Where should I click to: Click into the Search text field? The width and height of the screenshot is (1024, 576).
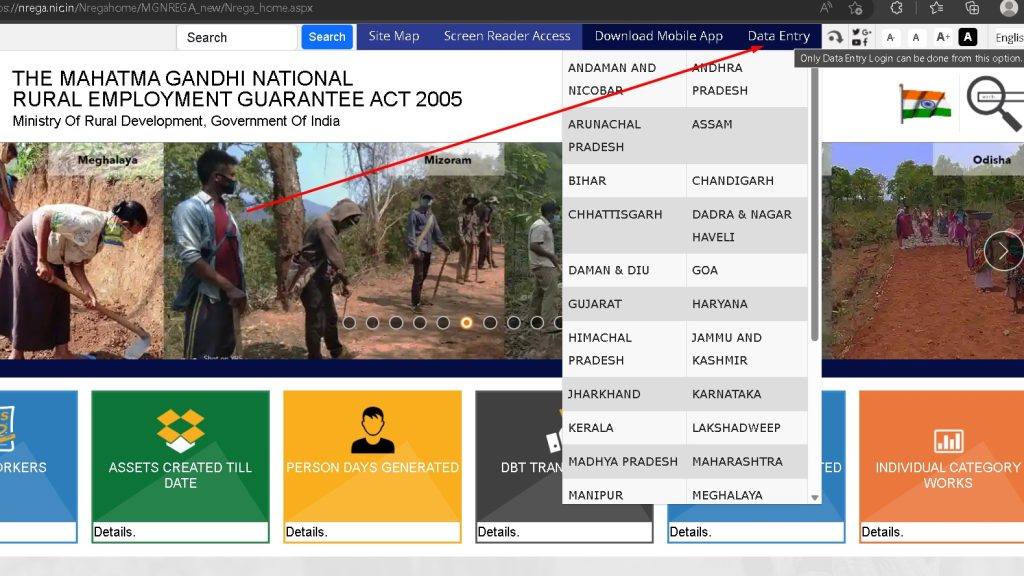coord(236,37)
